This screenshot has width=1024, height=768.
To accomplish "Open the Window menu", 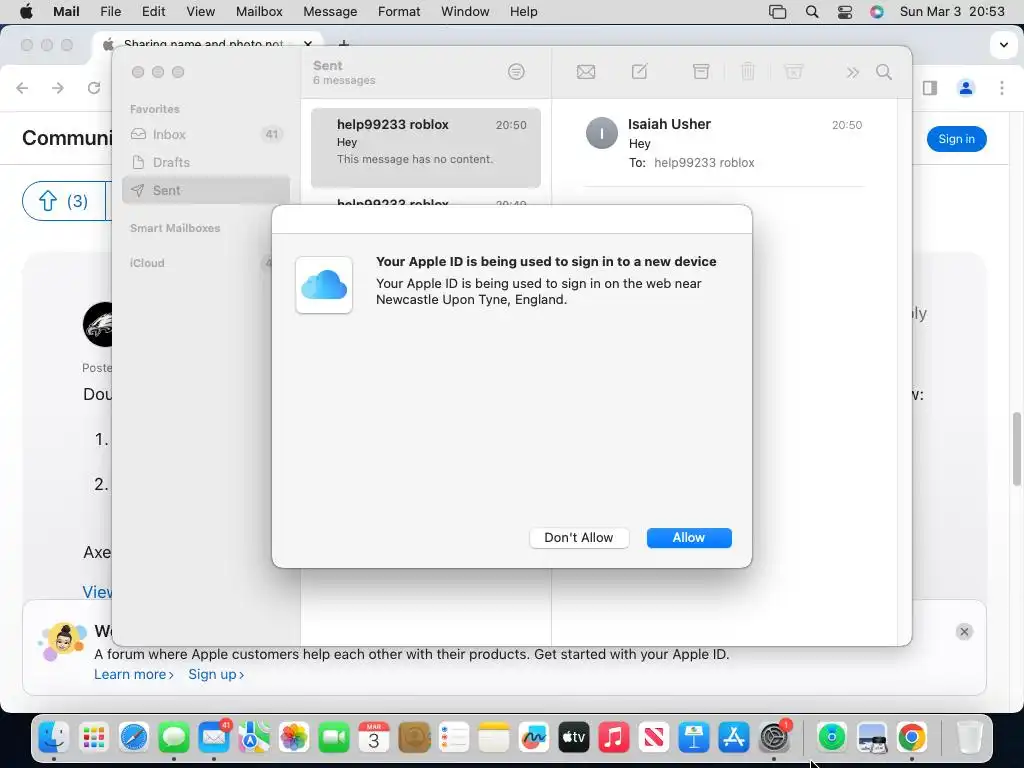I will pos(465,12).
